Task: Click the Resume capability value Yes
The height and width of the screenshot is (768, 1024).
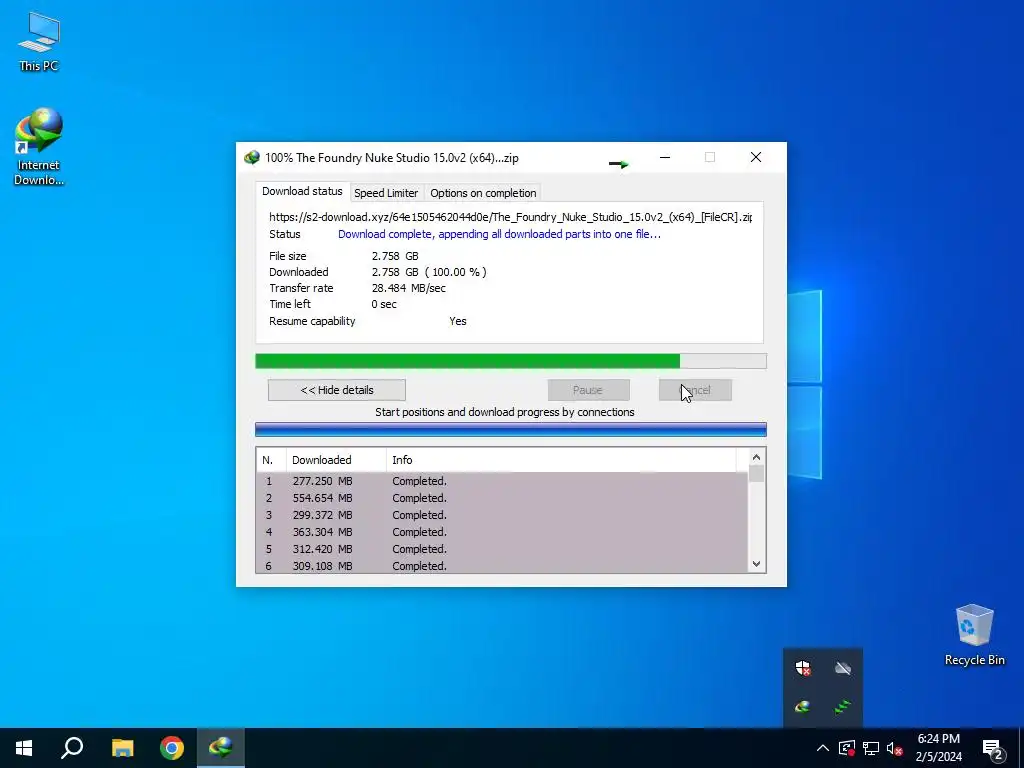Action: coord(458,321)
